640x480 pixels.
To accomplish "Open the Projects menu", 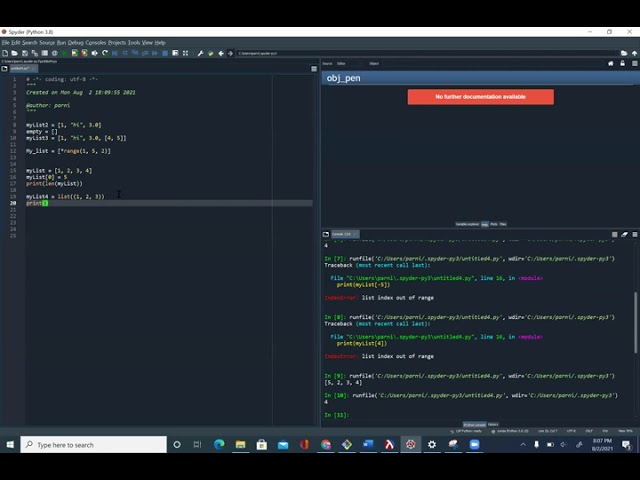I will (x=117, y=42).
